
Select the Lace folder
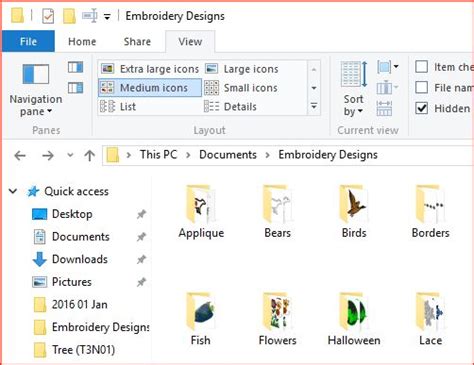430,319
